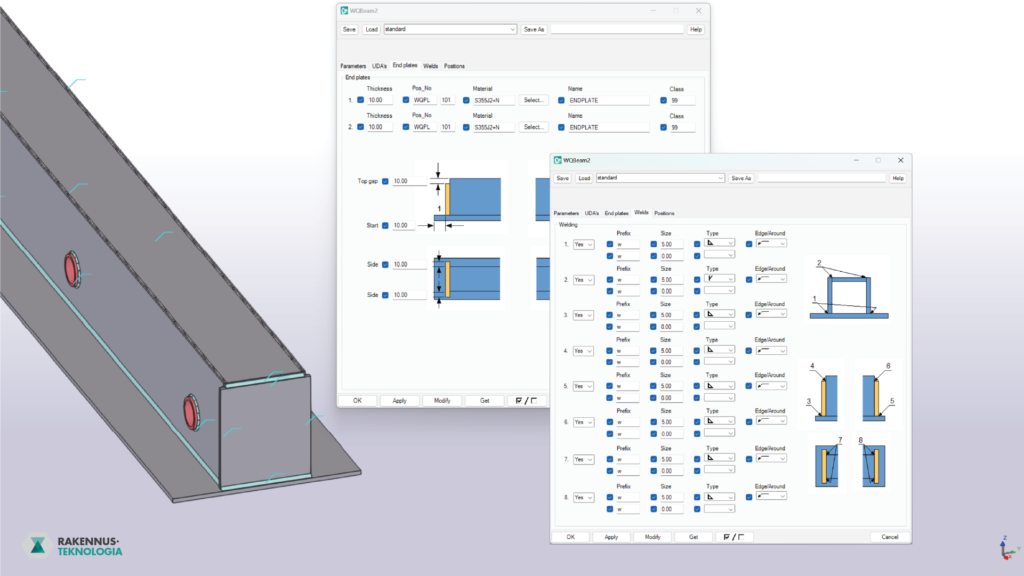
Task: Open the weld 1 Yes dropdown
Action: point(582,243)
